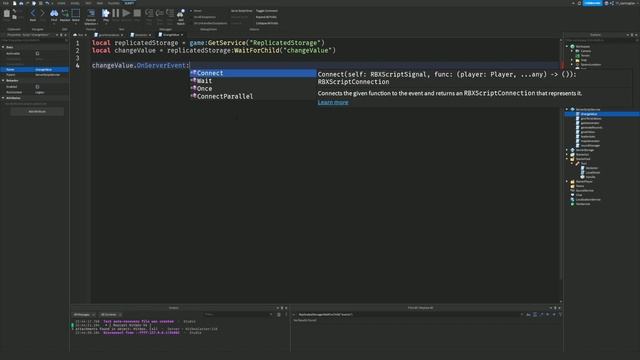This screenshot has height=360, width=640.
Task: Select the changeValue script editor tab
Action: (171, 35)
